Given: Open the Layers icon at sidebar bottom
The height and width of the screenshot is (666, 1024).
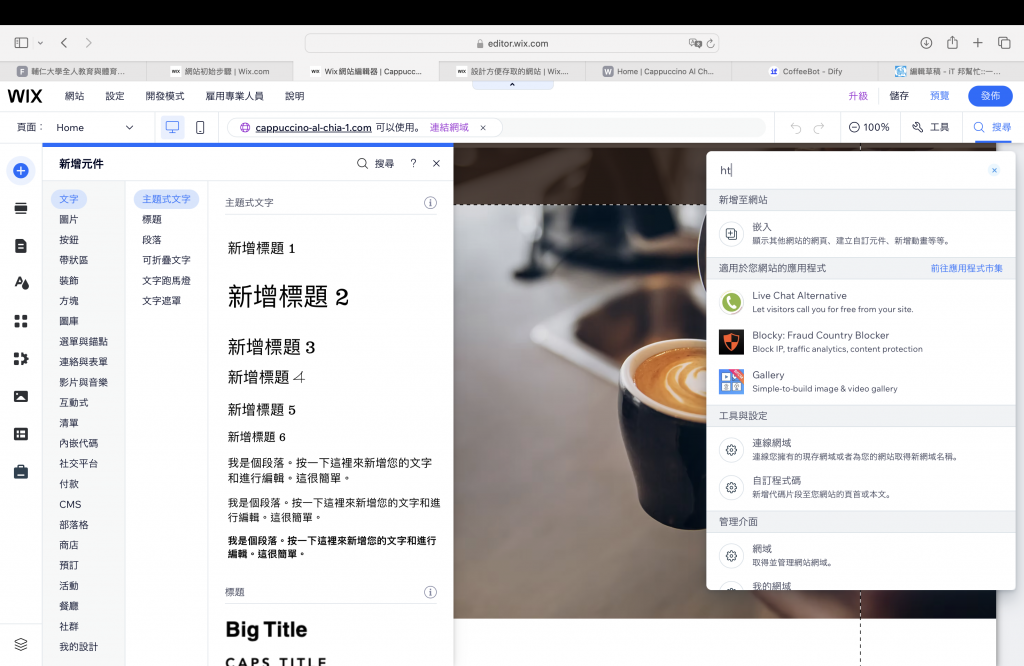Looking at the screenshot, I should (x=21, y=644).
